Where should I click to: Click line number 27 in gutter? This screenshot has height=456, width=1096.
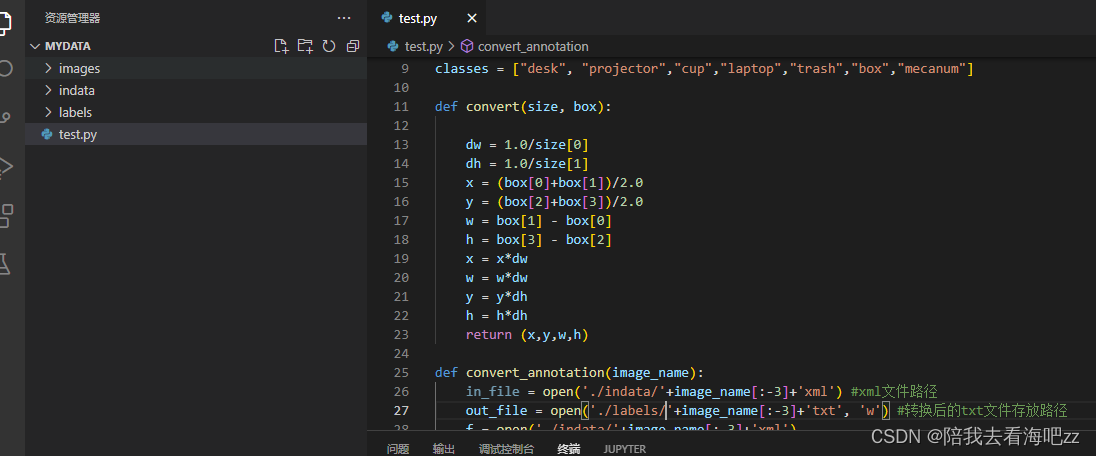click(401, 410)
